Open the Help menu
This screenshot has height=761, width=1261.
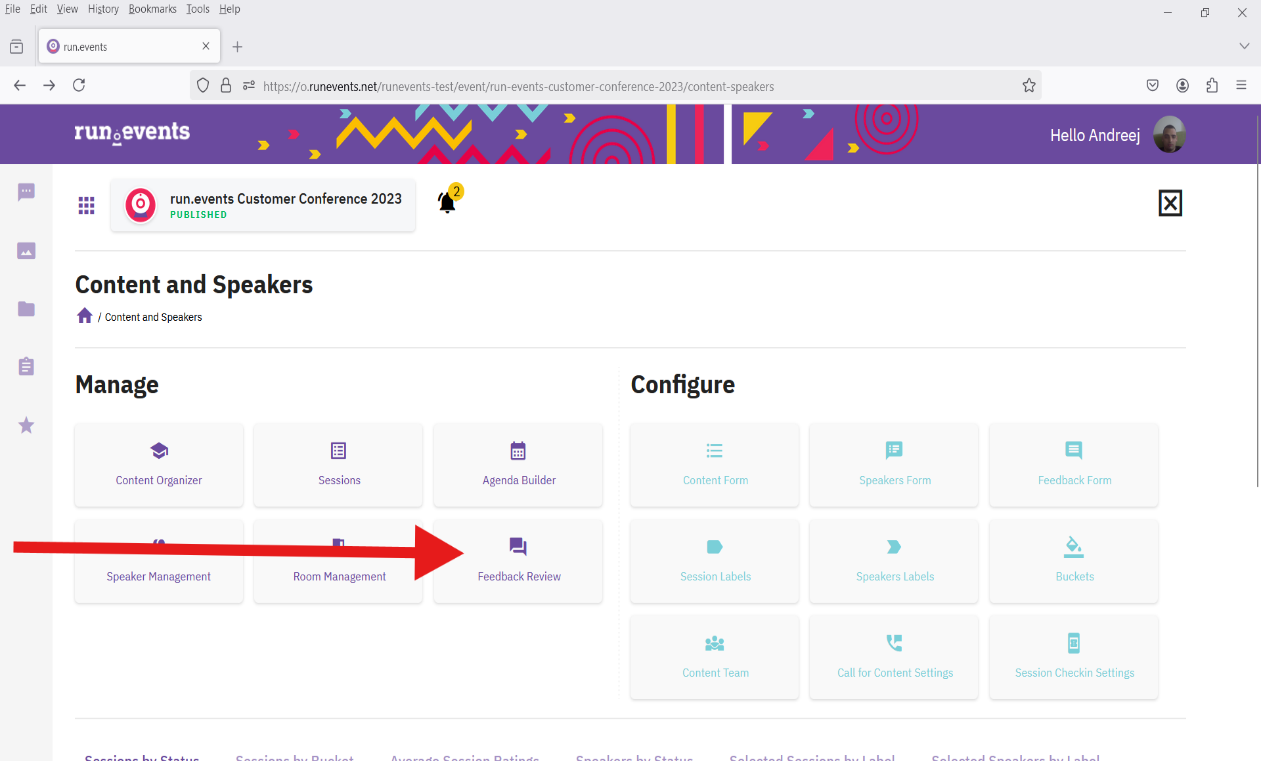[x=230, y=9]
